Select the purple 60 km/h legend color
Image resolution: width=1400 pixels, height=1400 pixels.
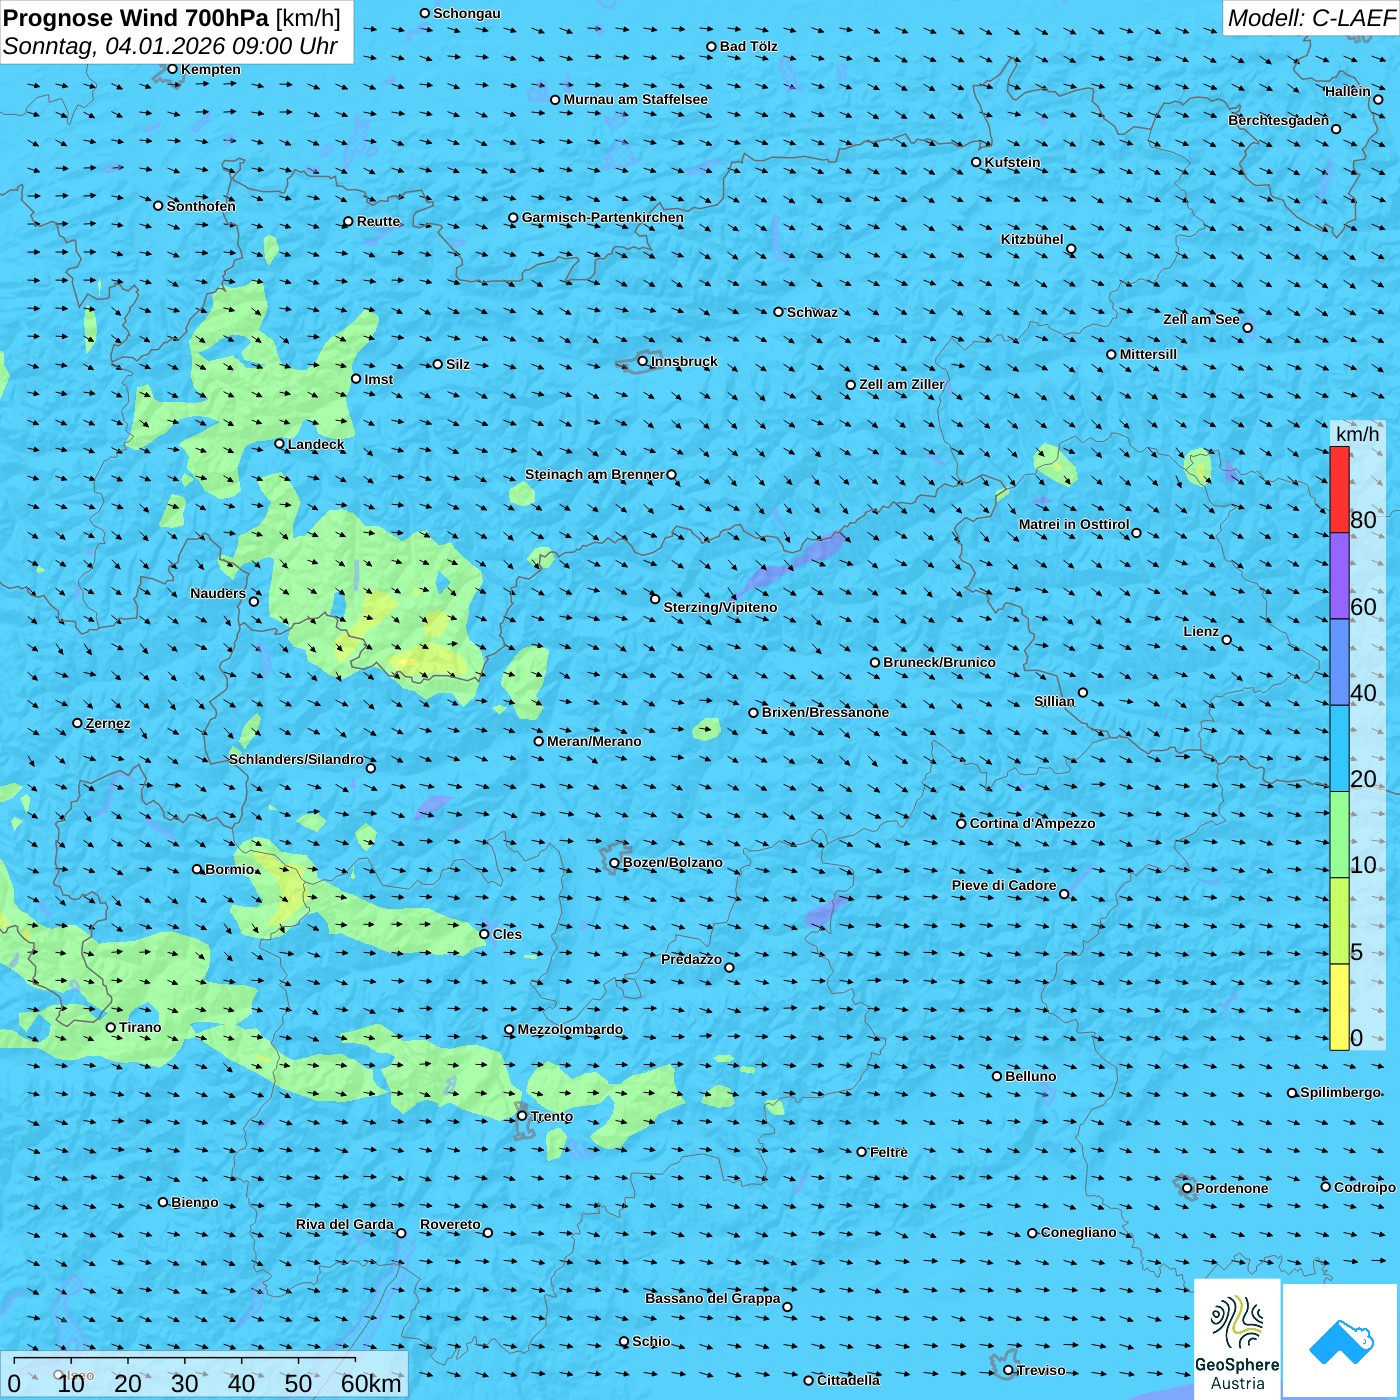click(1339, 576)
